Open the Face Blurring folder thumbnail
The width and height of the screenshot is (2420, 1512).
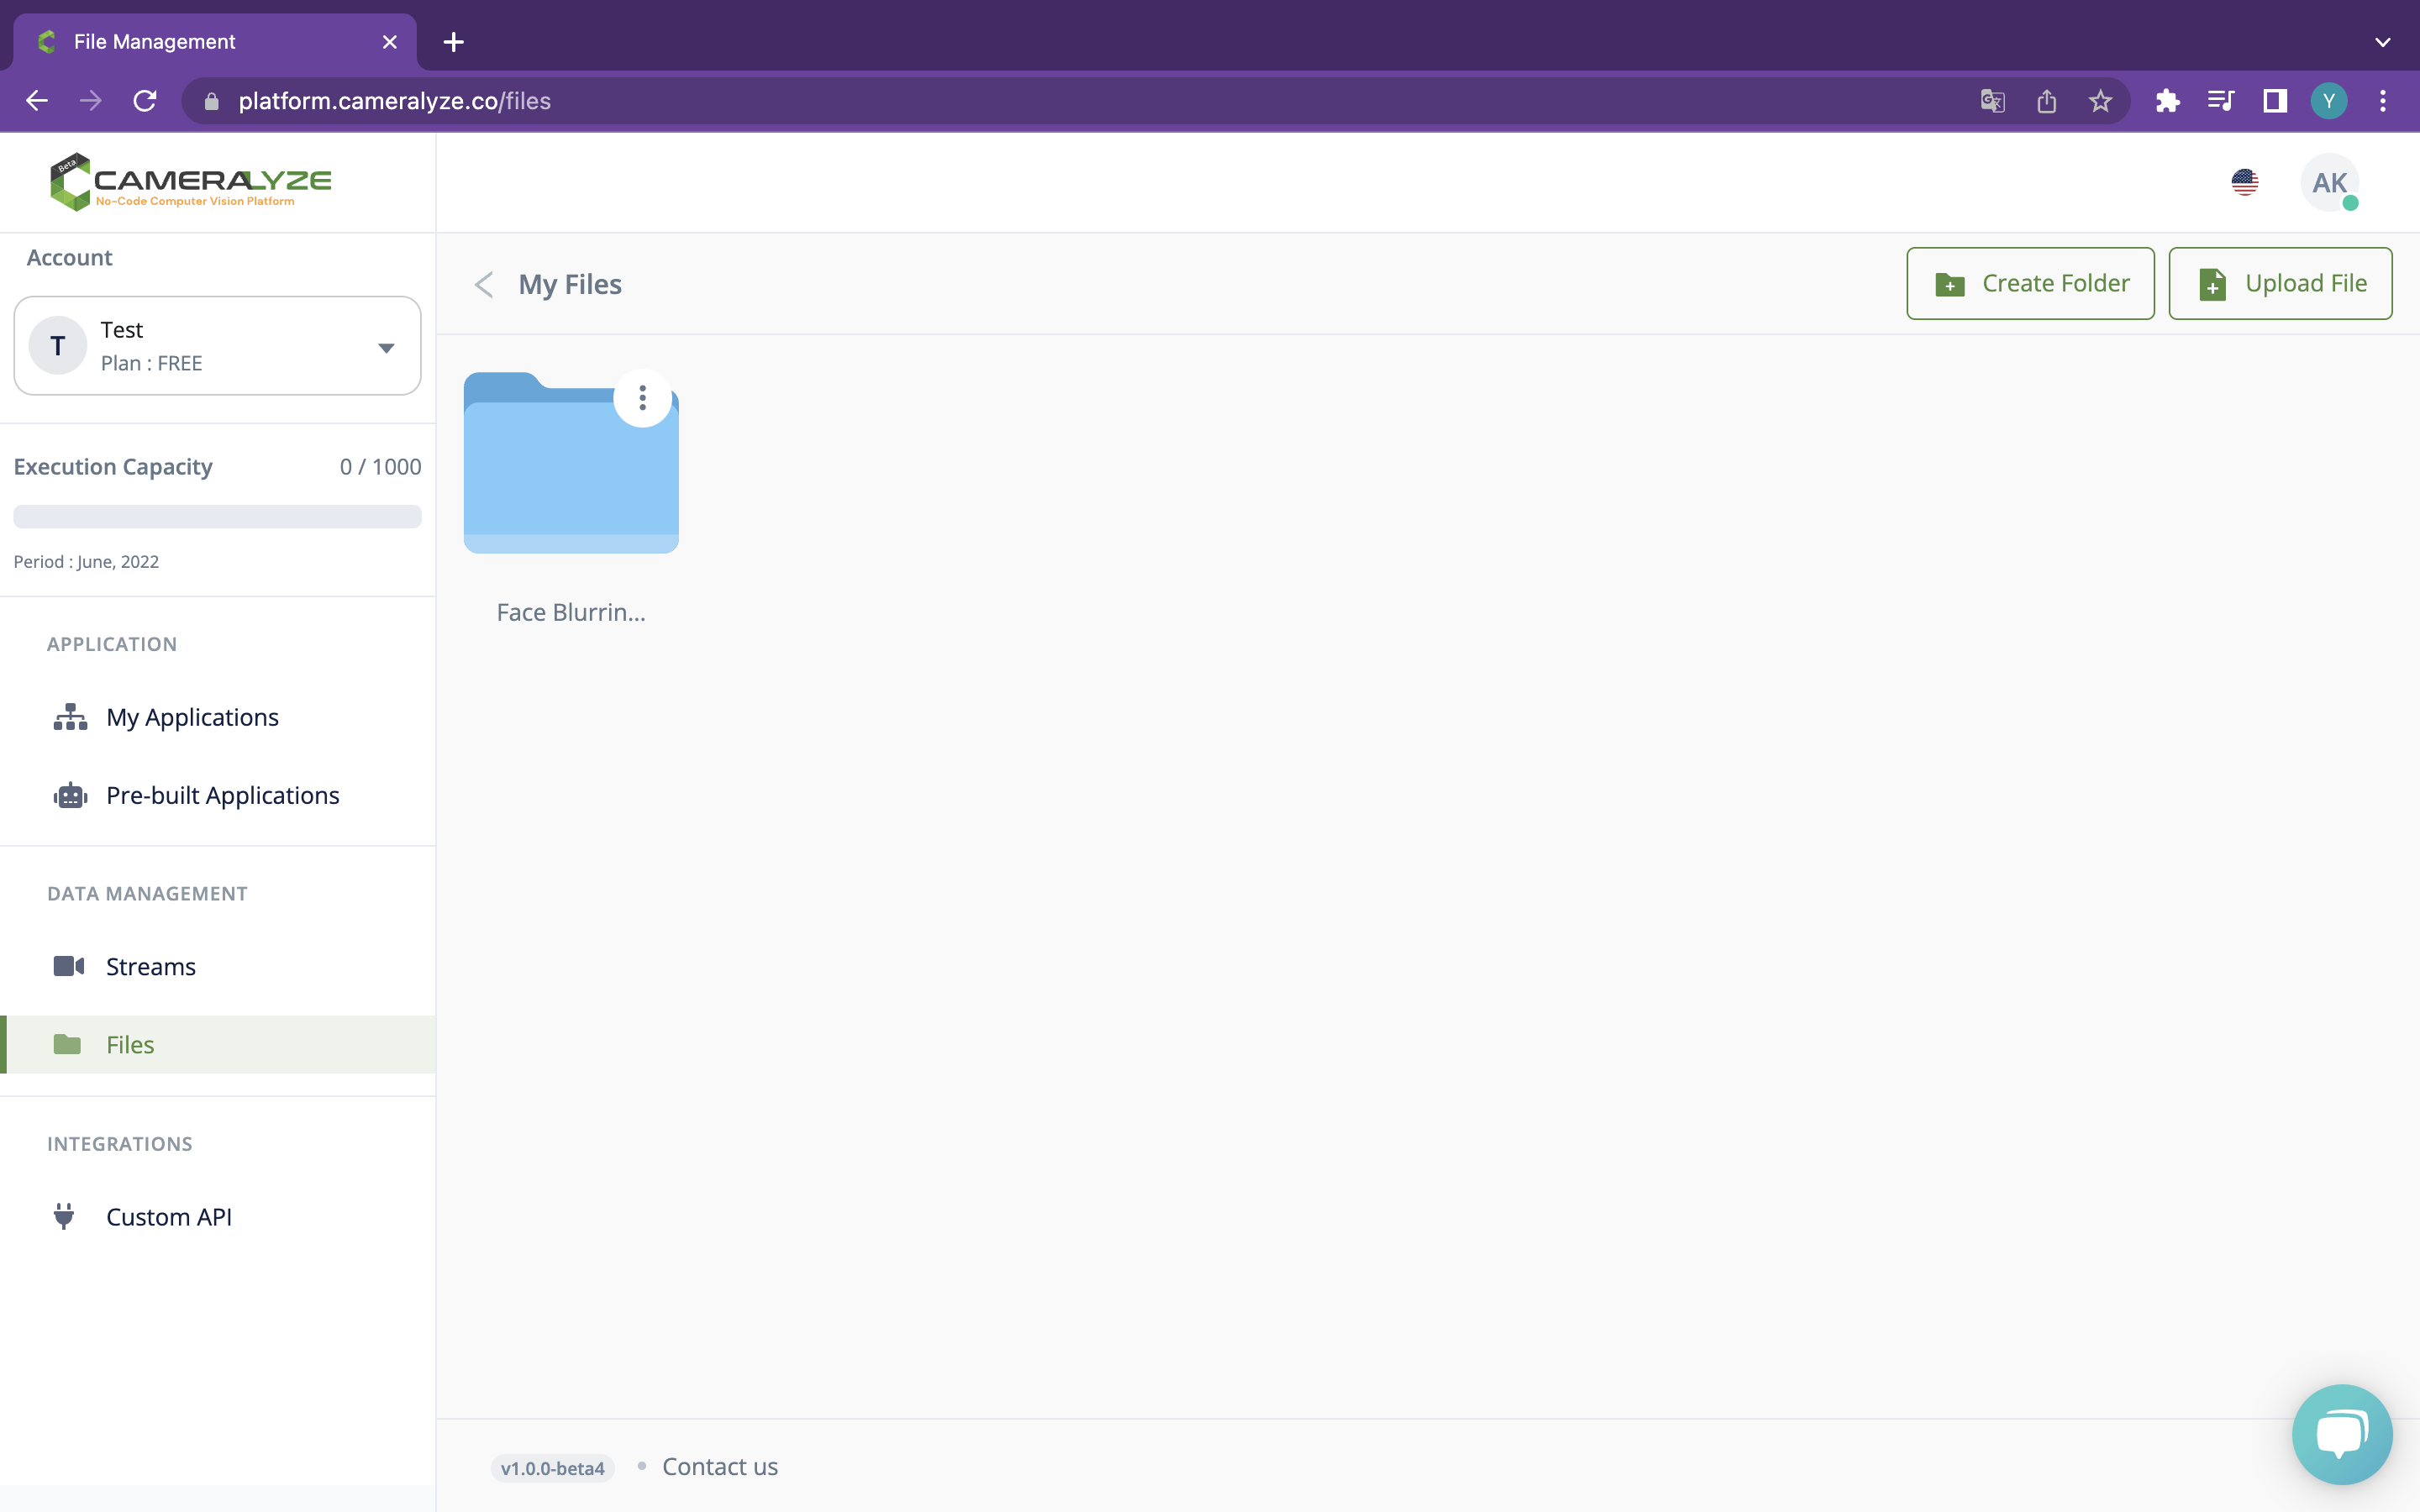click(571, 463)
